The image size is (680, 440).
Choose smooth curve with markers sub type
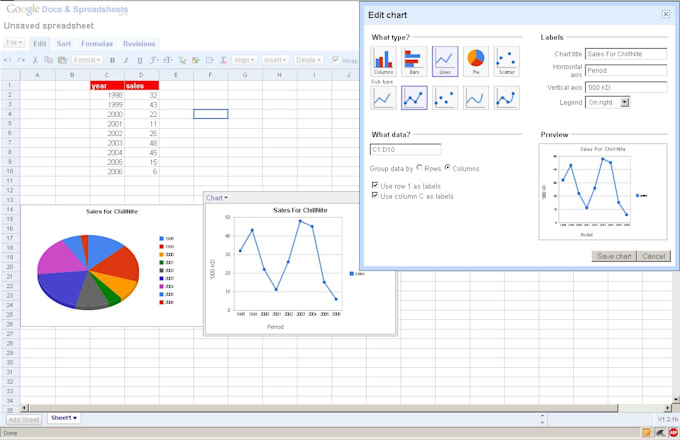click(x=507, y=98)
